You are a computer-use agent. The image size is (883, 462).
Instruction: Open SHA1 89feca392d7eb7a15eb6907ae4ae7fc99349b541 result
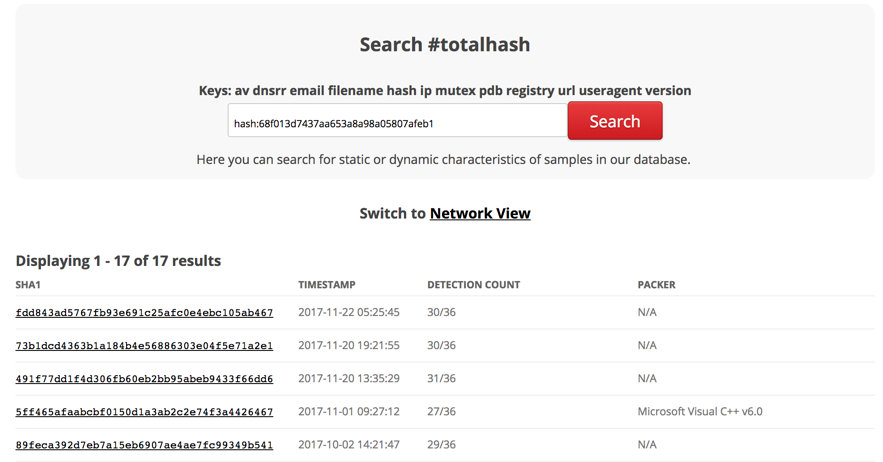[x=144, y=445]
